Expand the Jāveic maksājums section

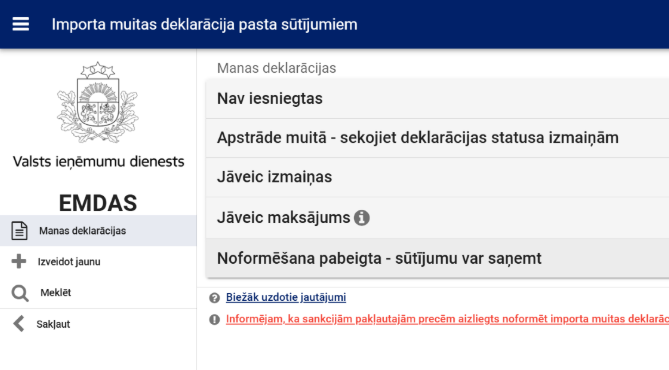(x=437, y=218)
